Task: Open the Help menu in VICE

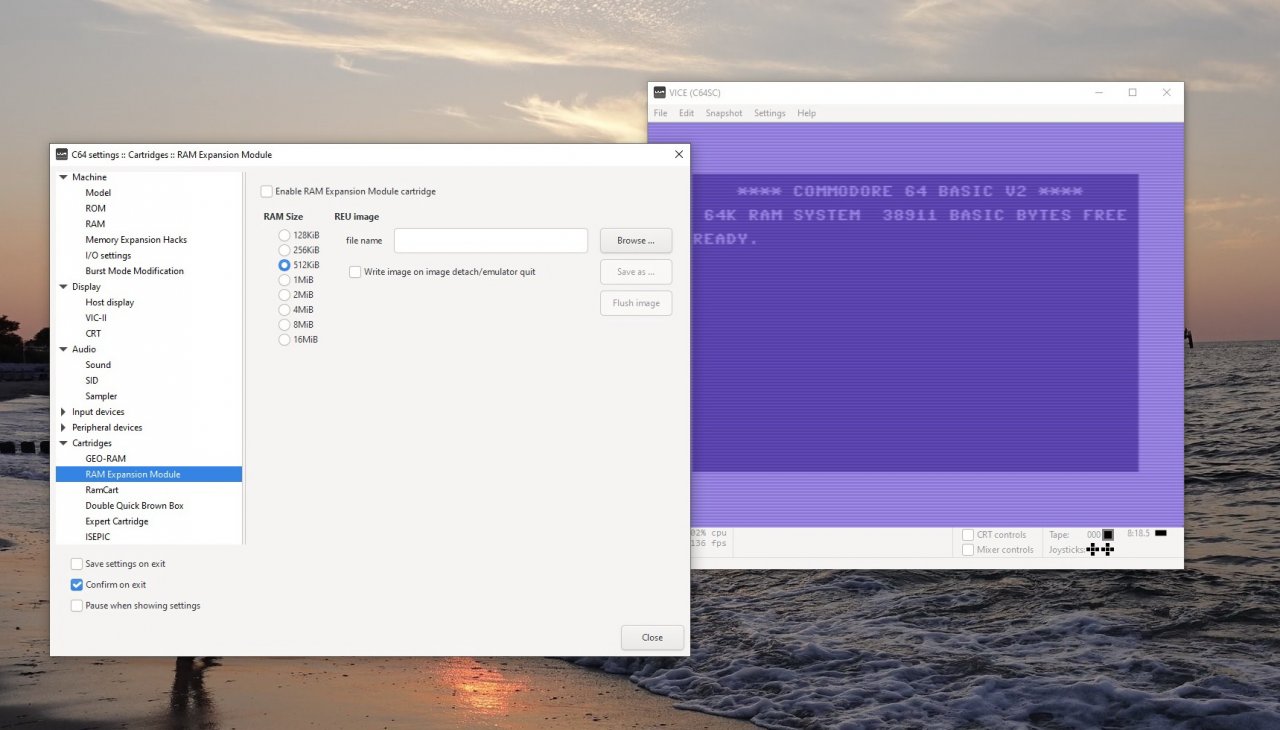Action: (806, 113)
